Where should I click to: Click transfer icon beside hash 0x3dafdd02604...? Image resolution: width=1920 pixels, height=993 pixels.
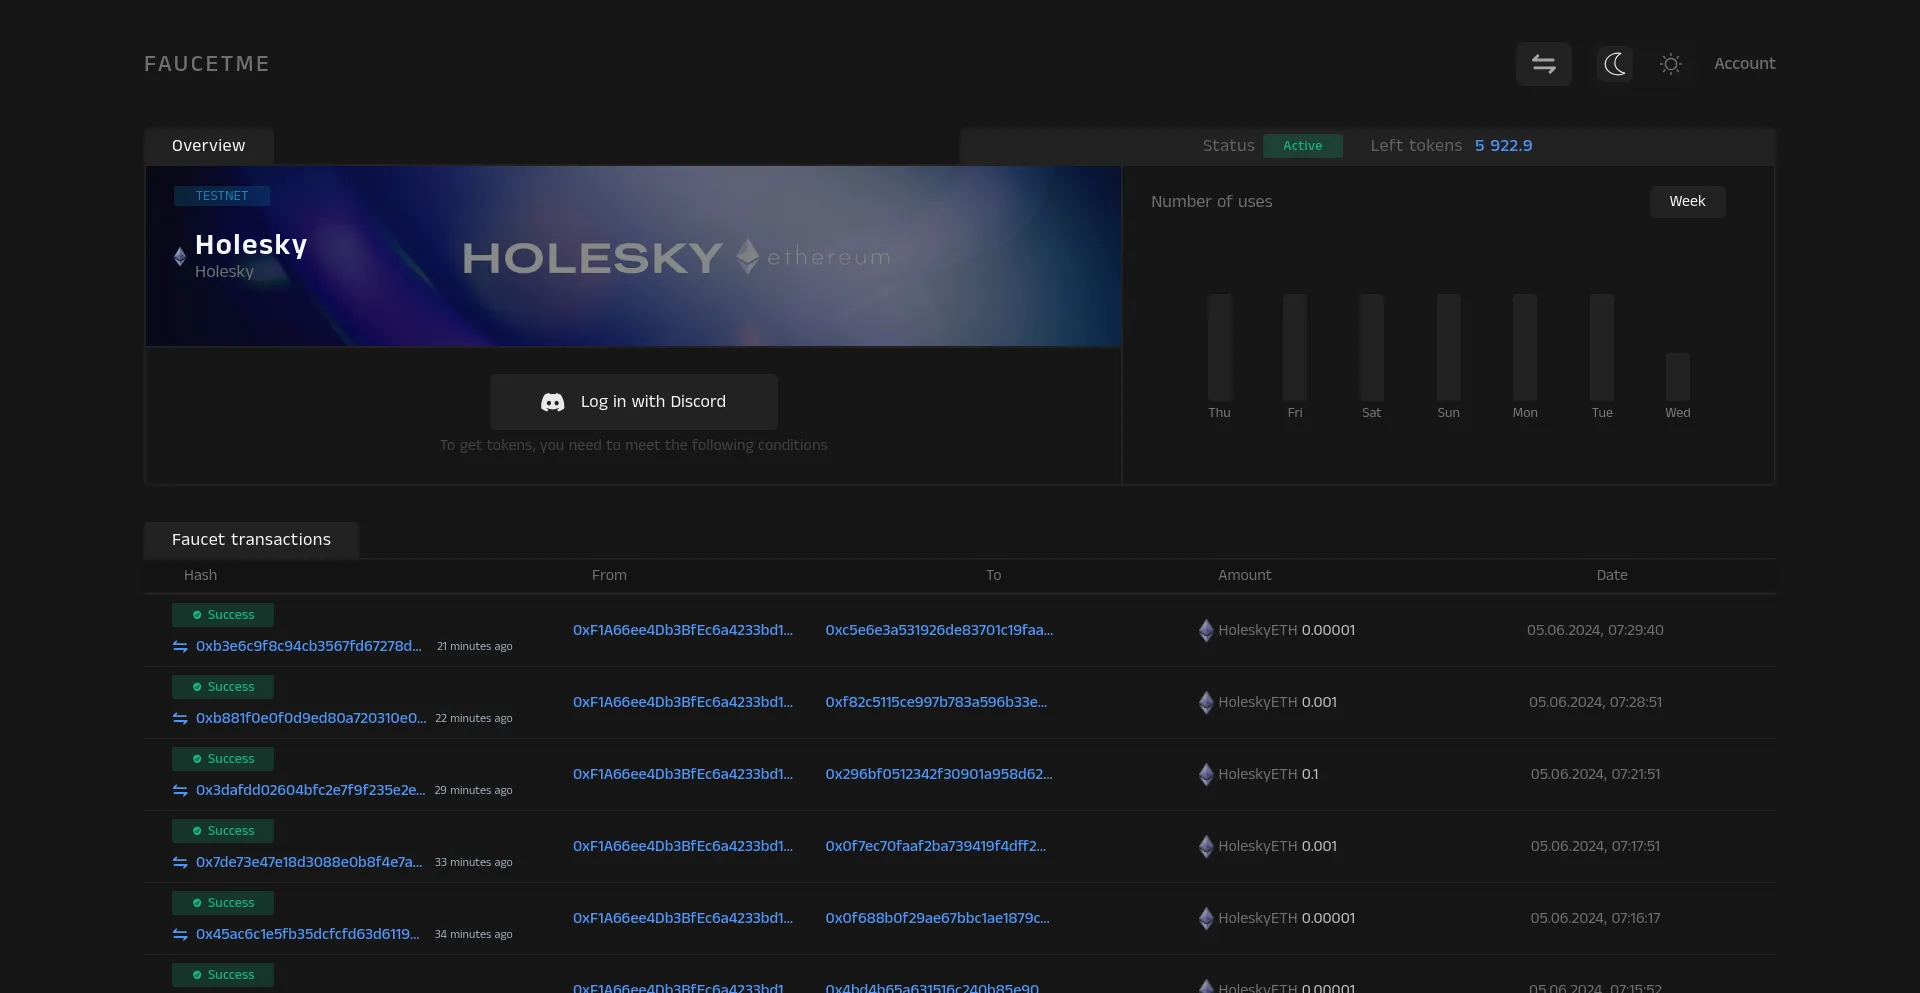coord(180,791)
